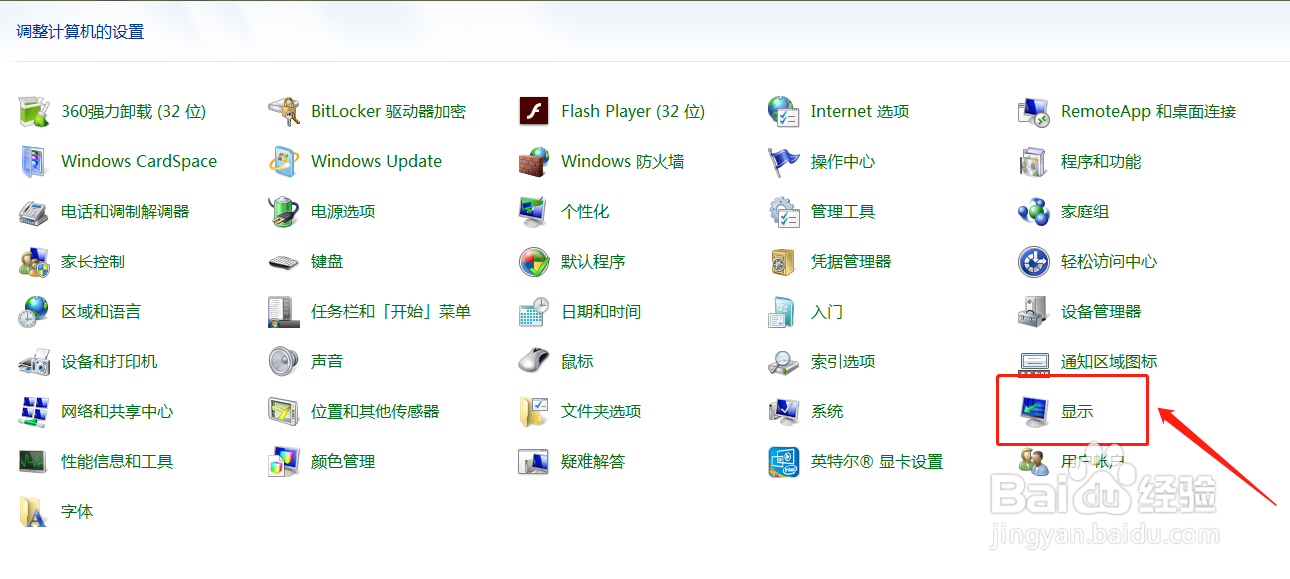The width and height of the screenshot is (1290, 579).
Task: Open the 区域和语言 globe icon
Action: tap(34, 312)
